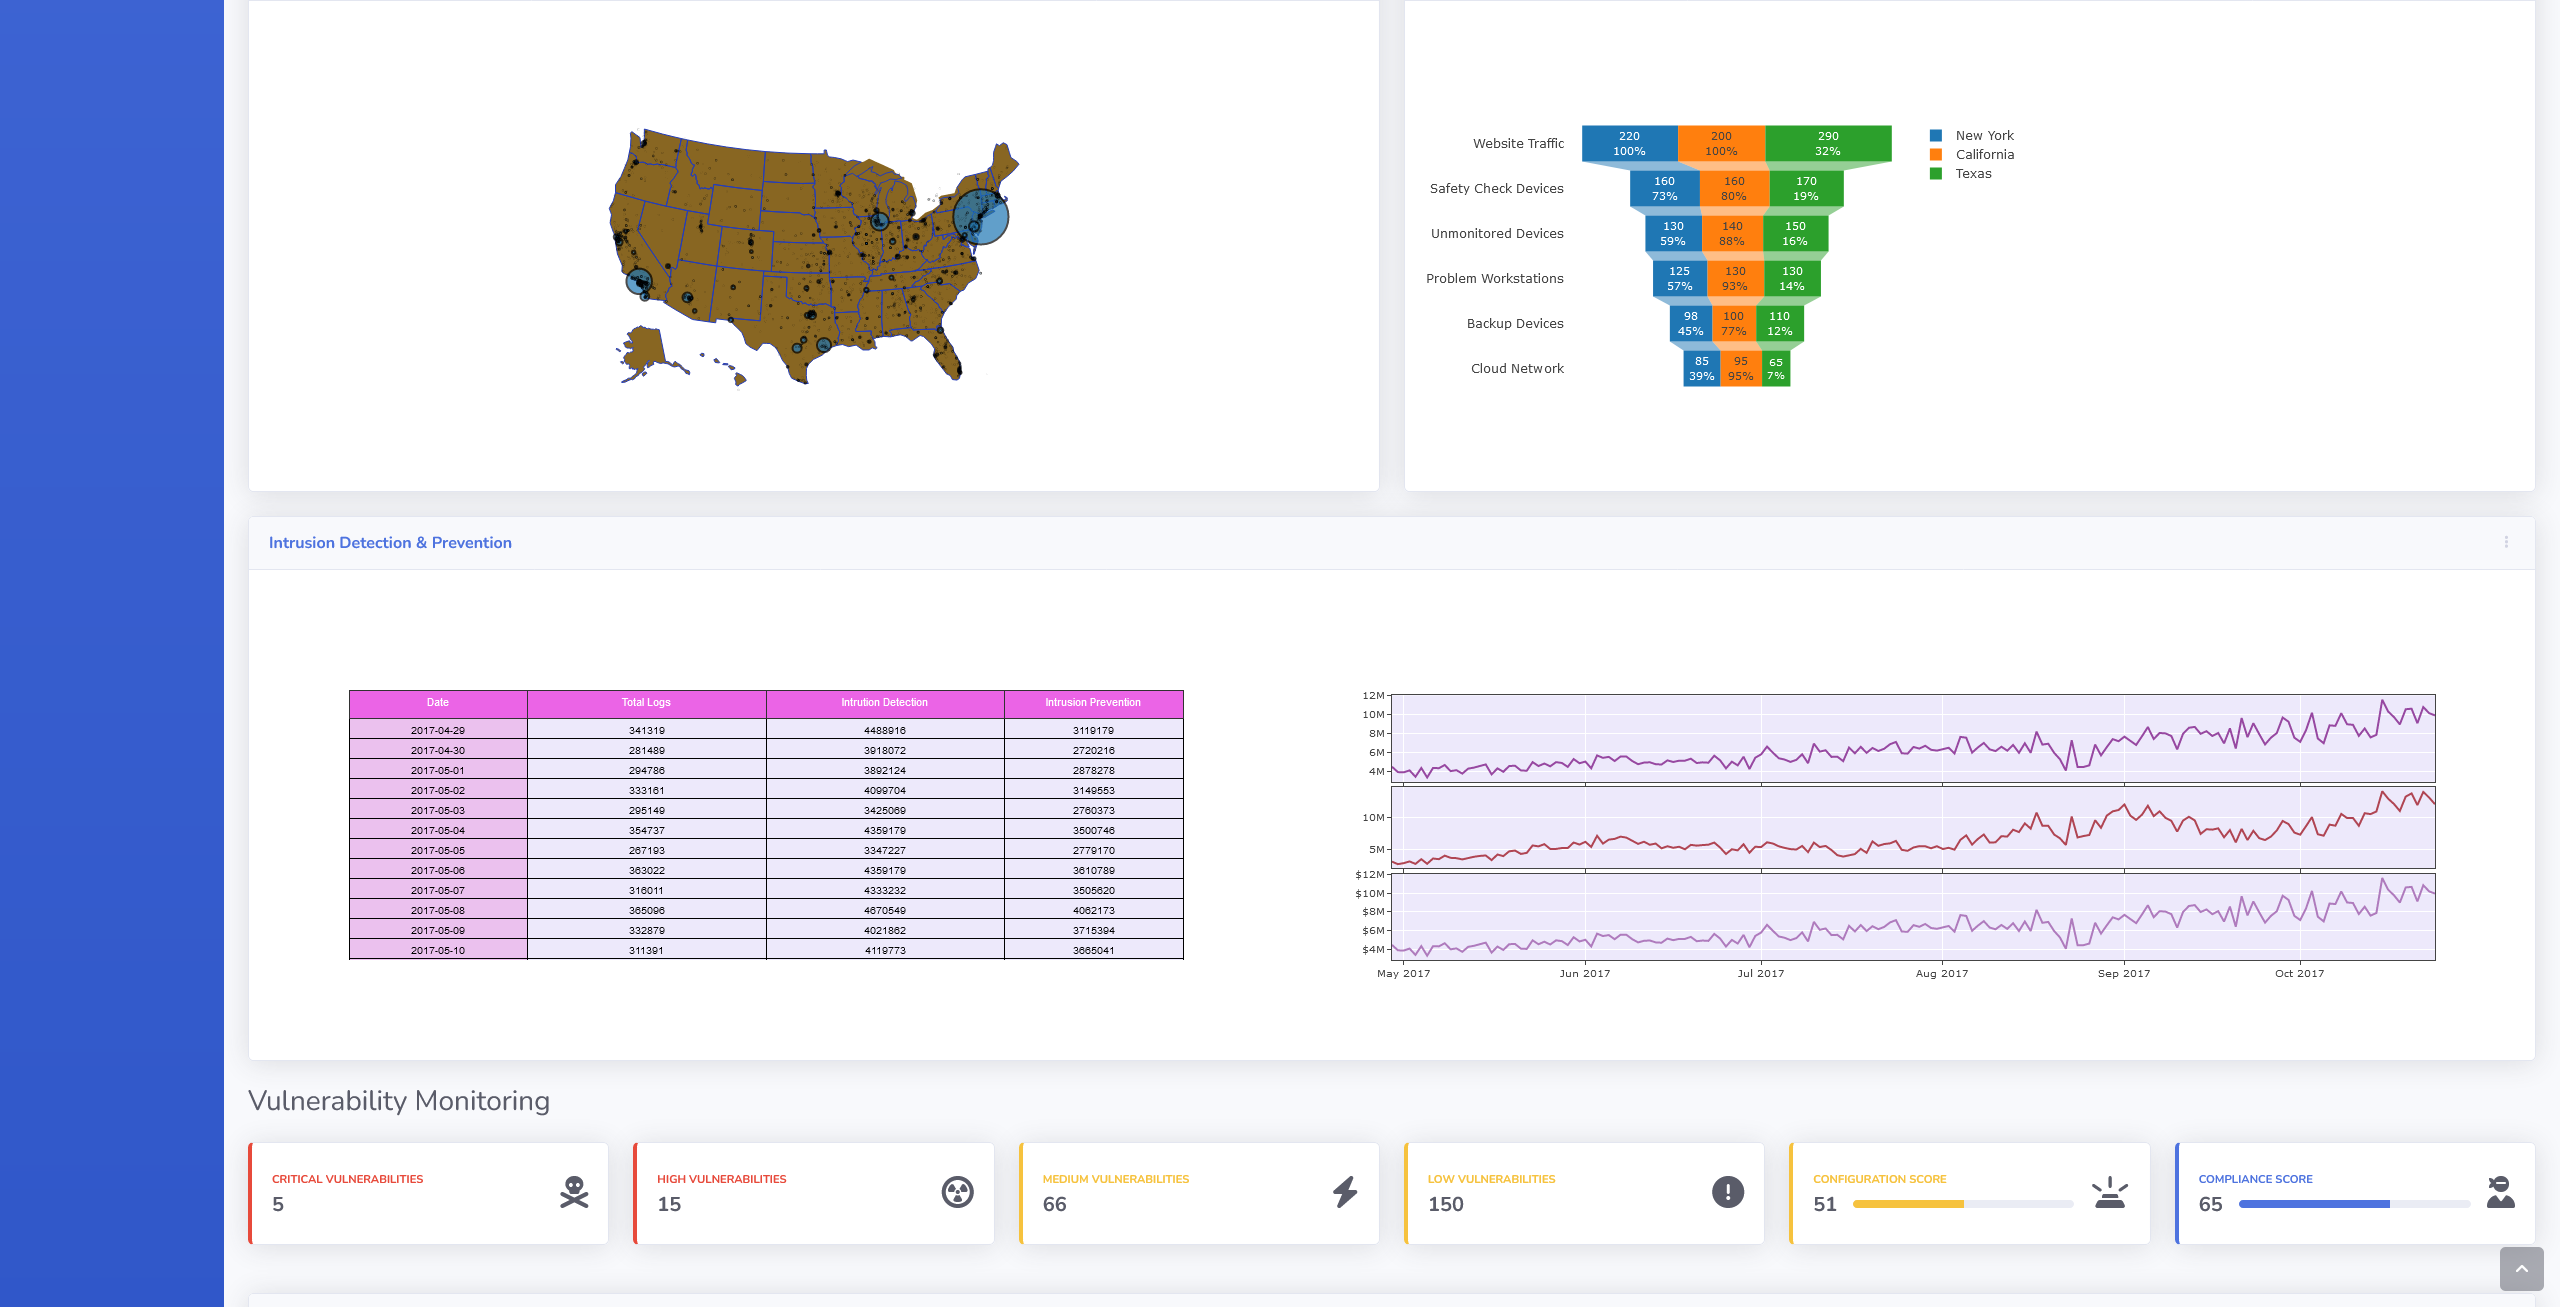Click the lightning bolt icon on Medium Vulnerabilities card

1344,1192
